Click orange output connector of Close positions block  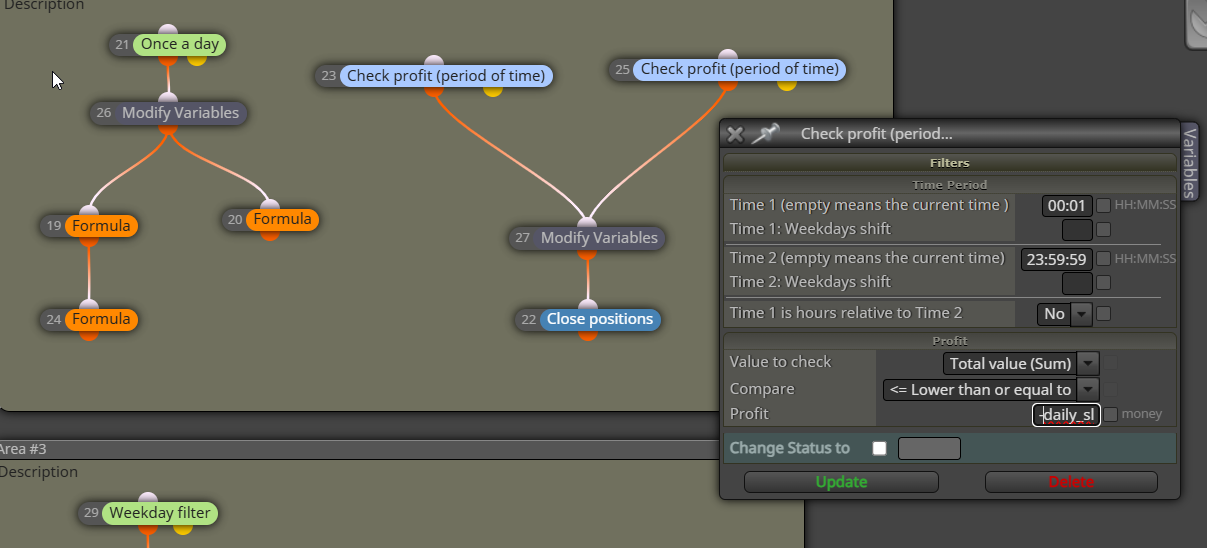(x=587, y=335)
